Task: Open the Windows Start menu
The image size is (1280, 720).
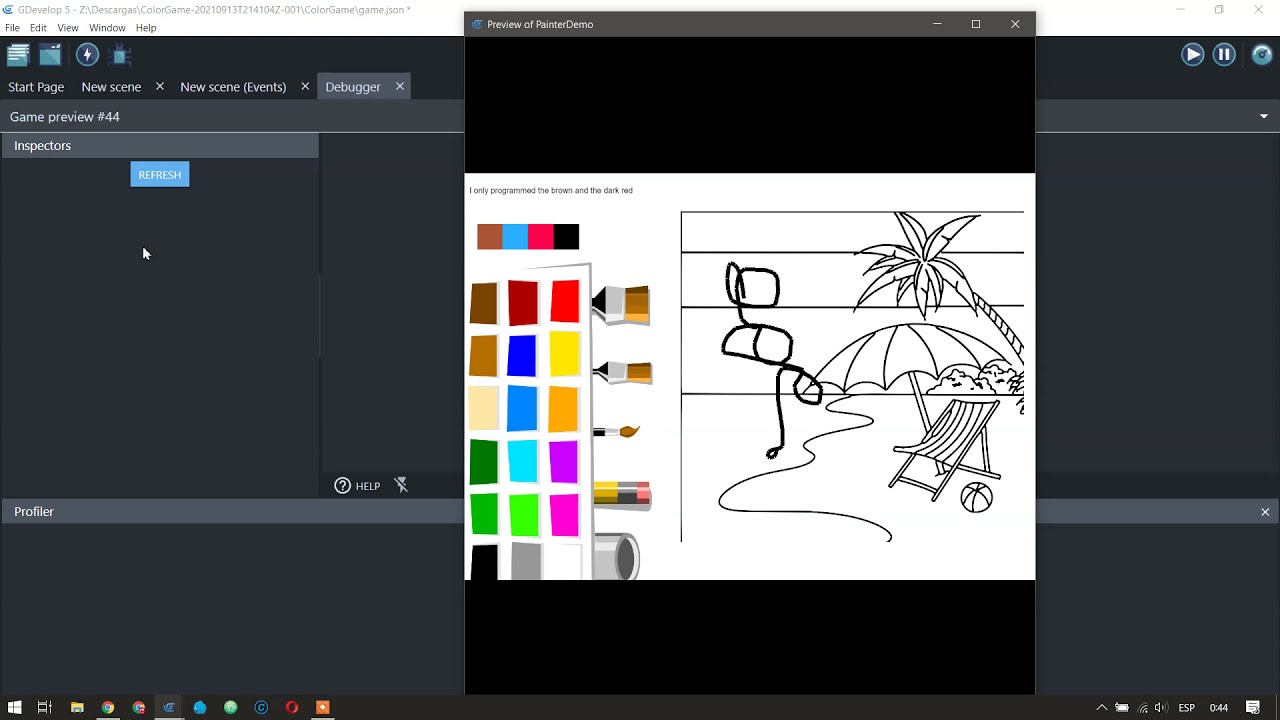Action: coord(14,707)
